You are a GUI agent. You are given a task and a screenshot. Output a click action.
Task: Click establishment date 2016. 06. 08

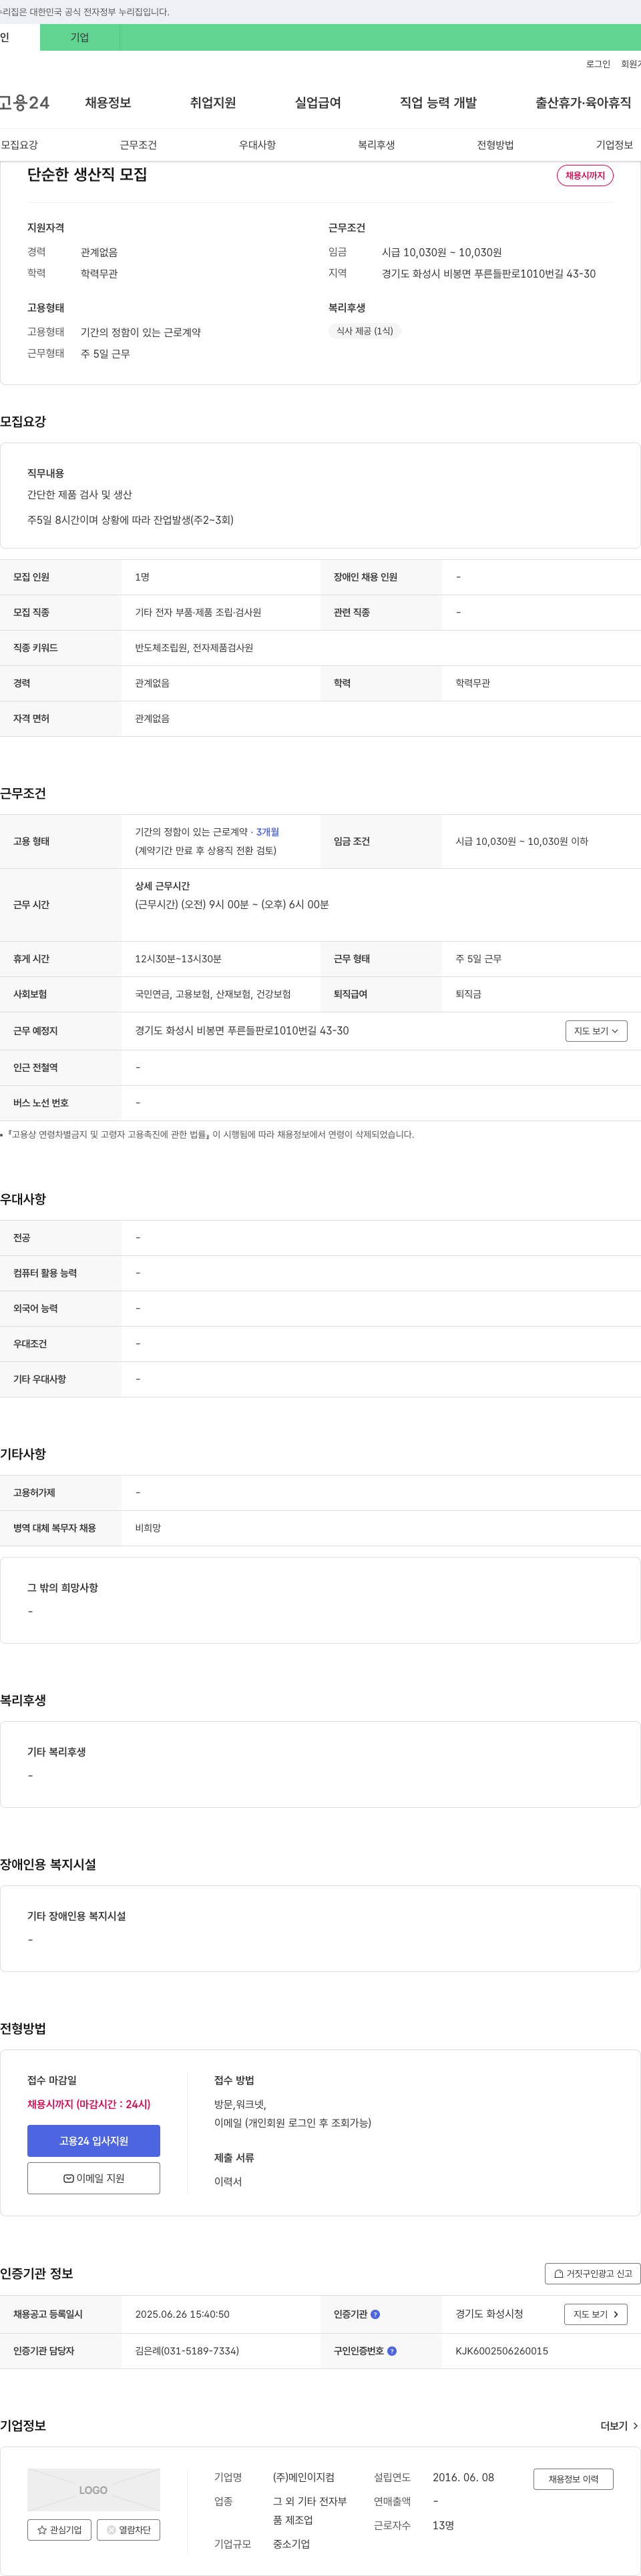click(463, 2478)
